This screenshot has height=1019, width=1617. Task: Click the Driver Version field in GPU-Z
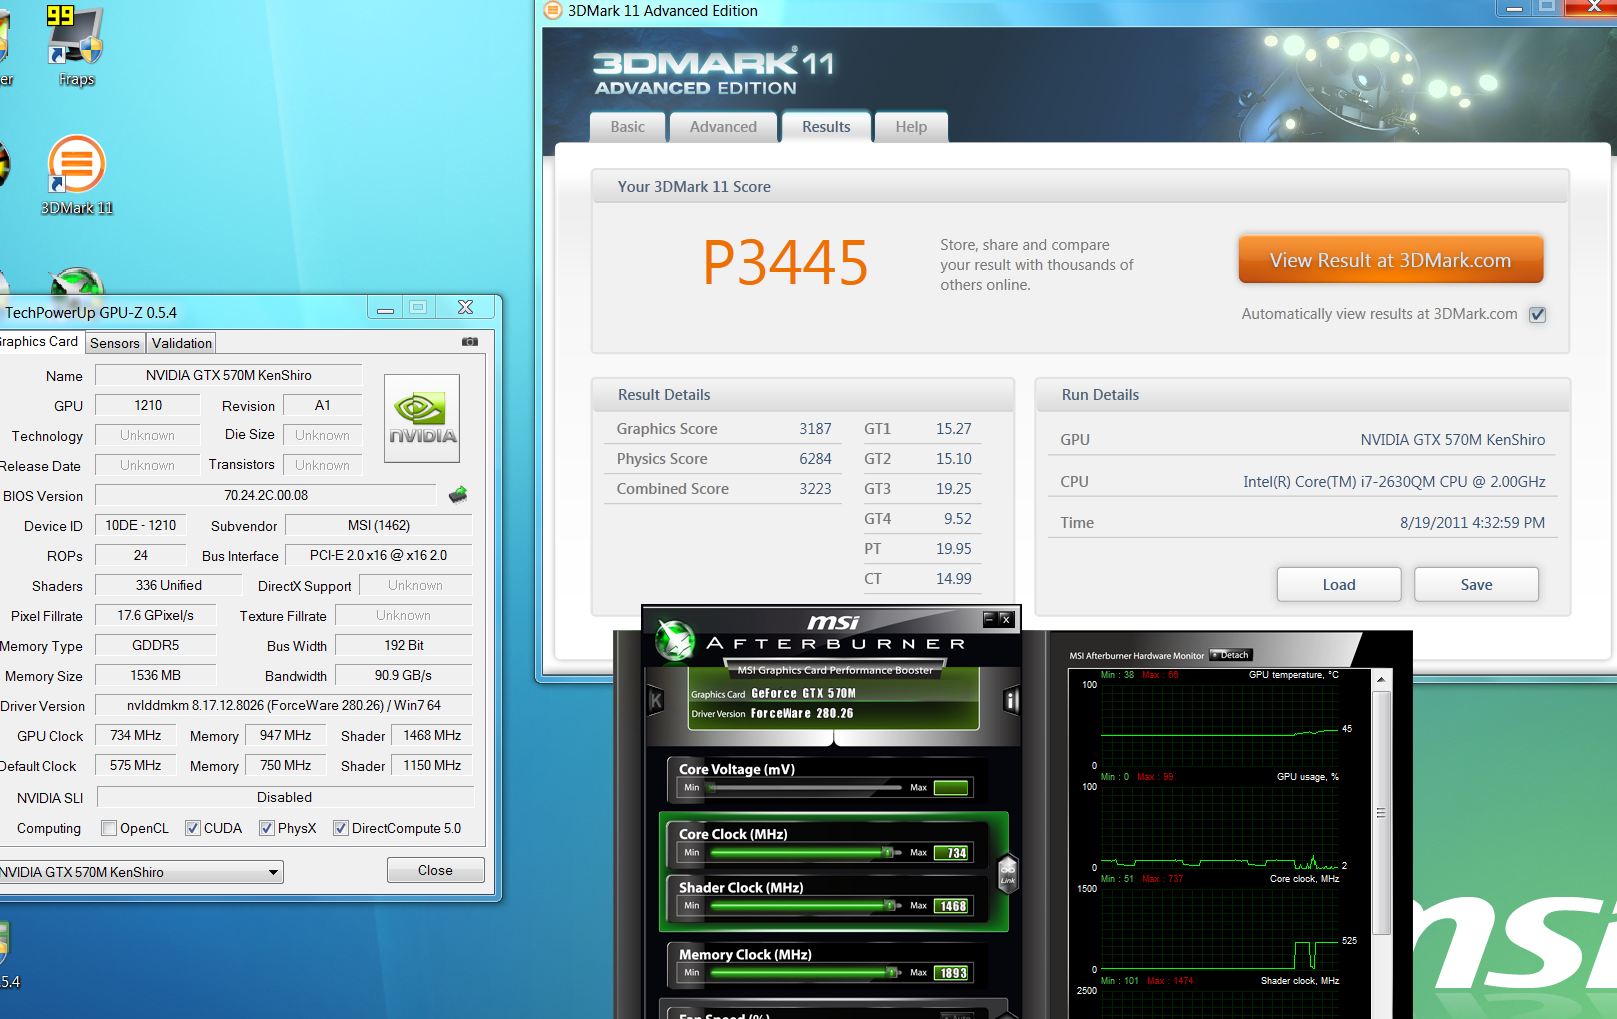(284, 705)
